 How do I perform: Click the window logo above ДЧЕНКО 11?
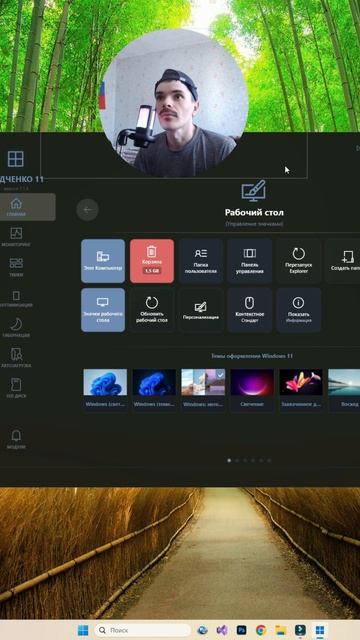click(16, 159)
